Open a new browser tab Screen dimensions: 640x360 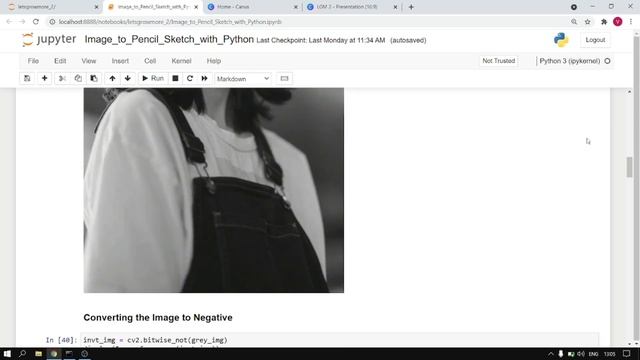[411, 7]
